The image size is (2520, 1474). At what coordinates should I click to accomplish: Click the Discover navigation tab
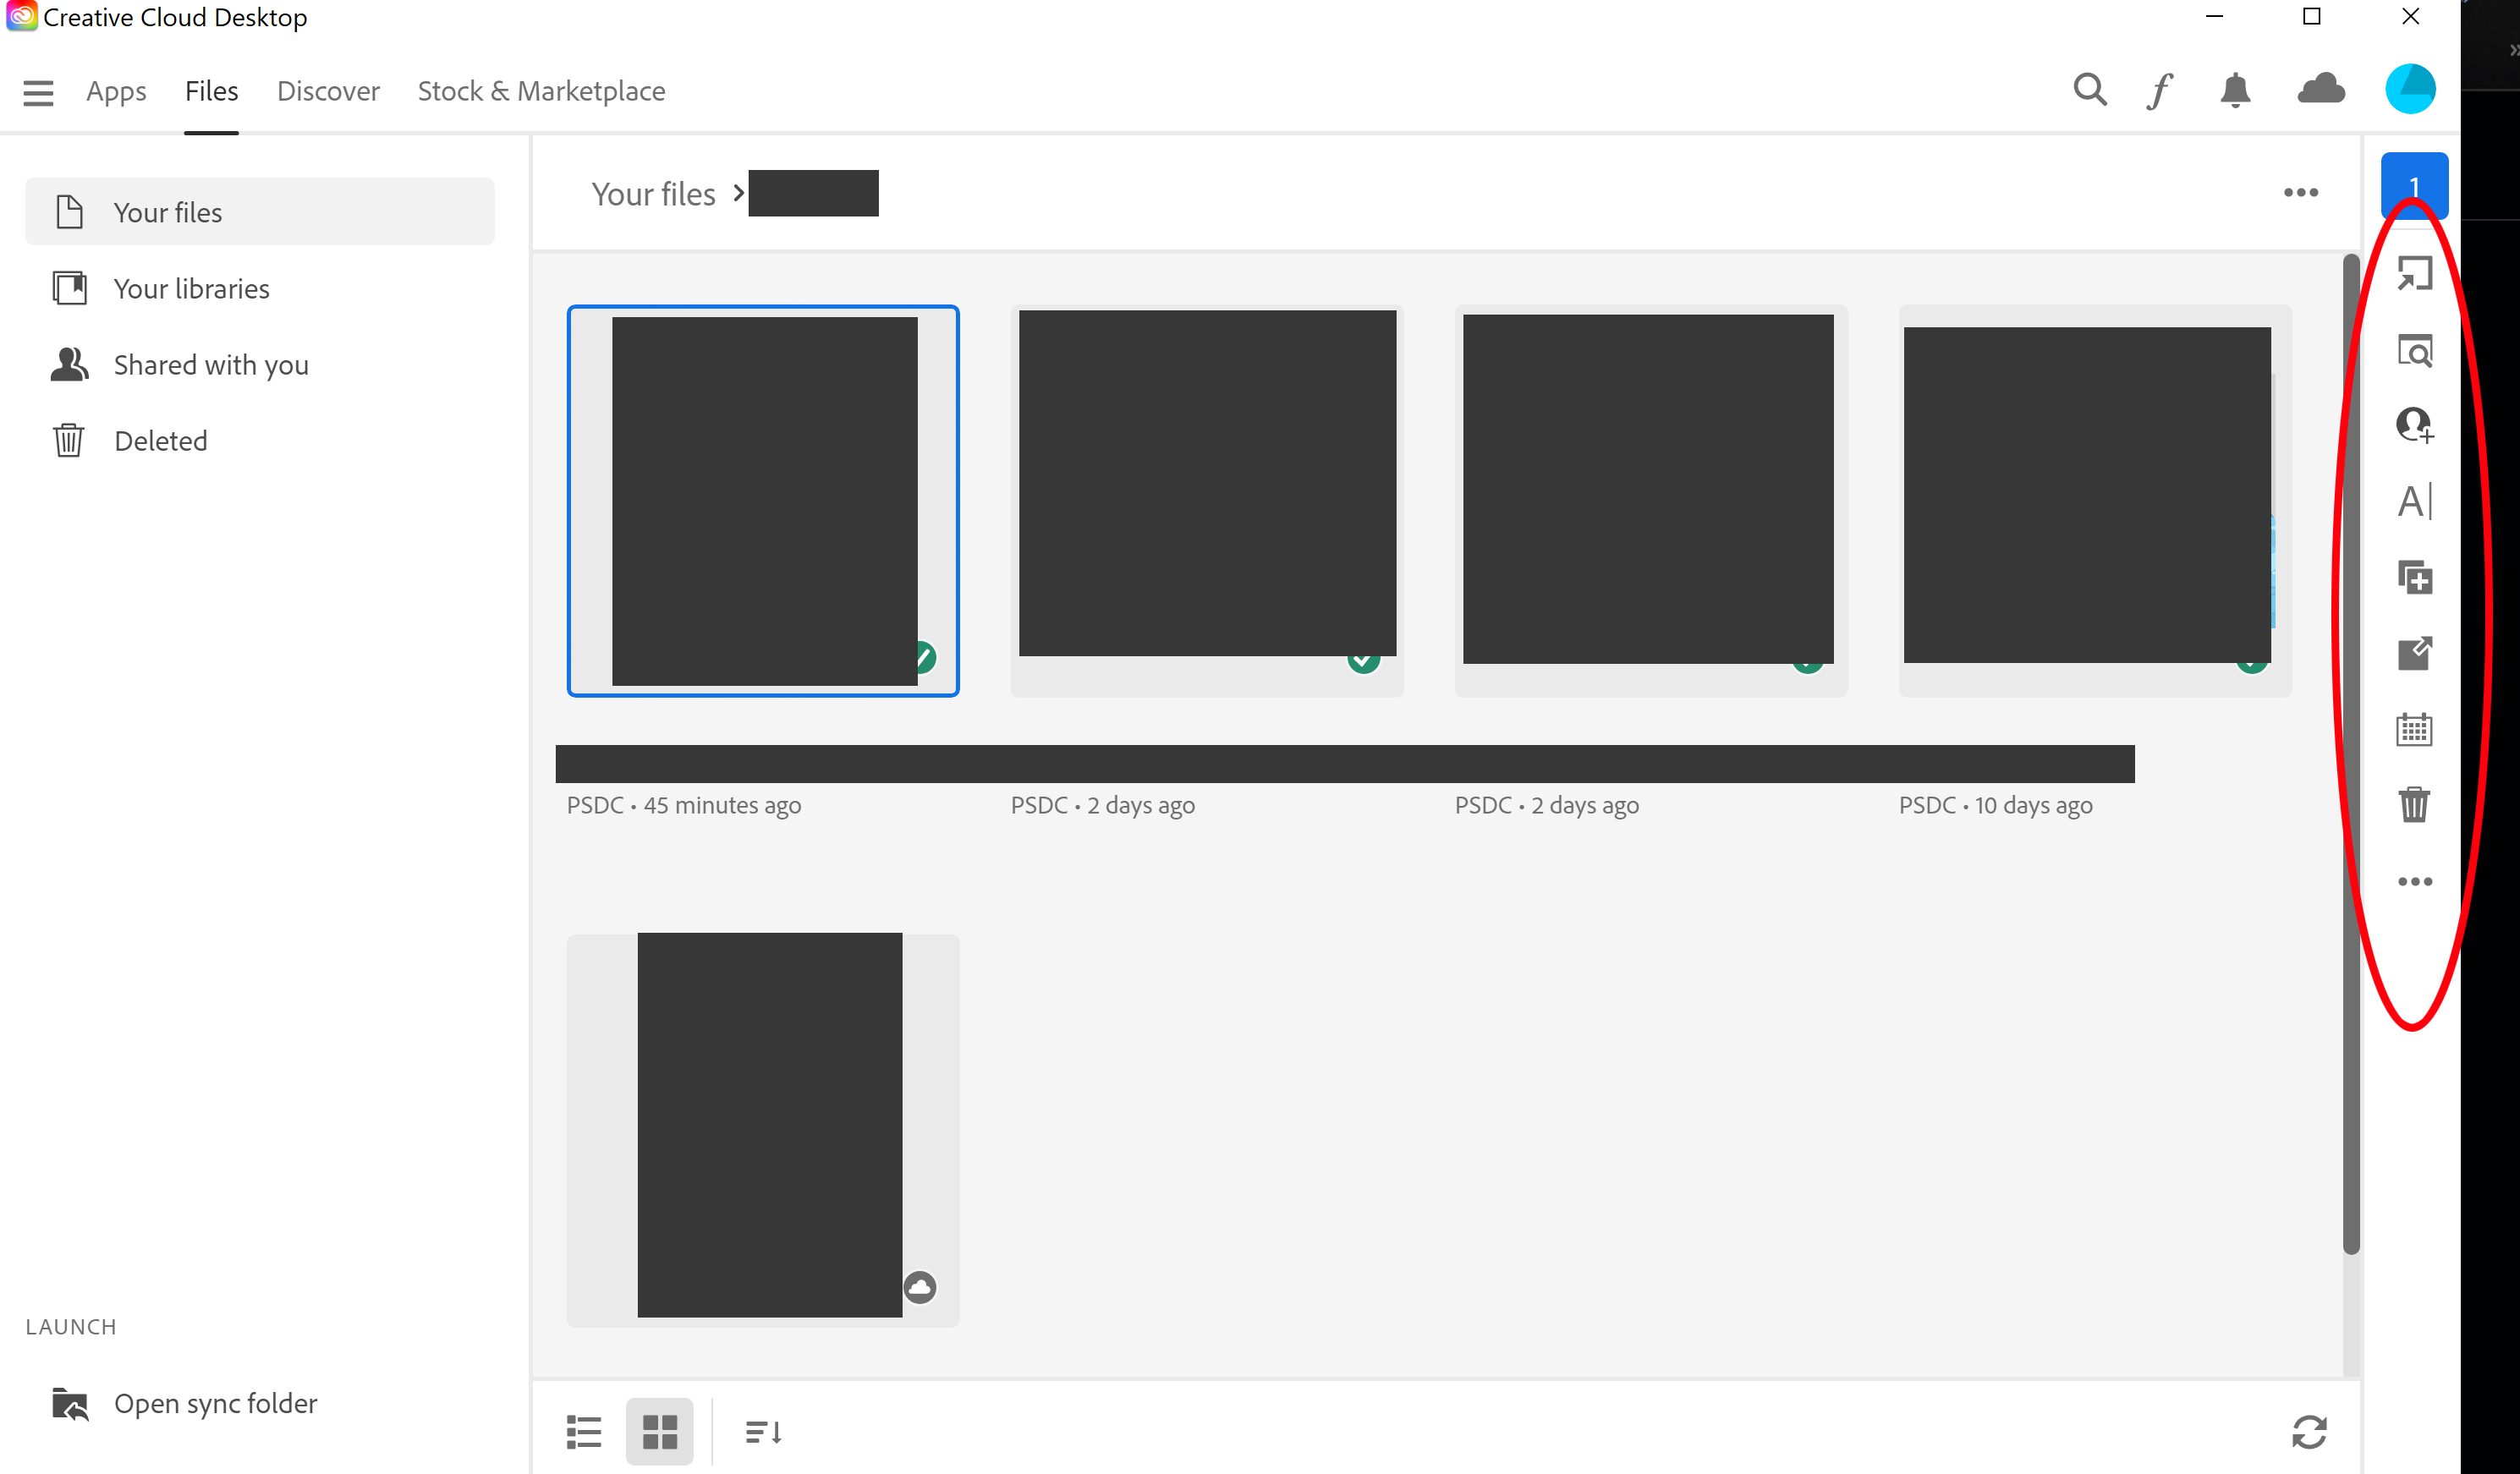coord(327,91)
